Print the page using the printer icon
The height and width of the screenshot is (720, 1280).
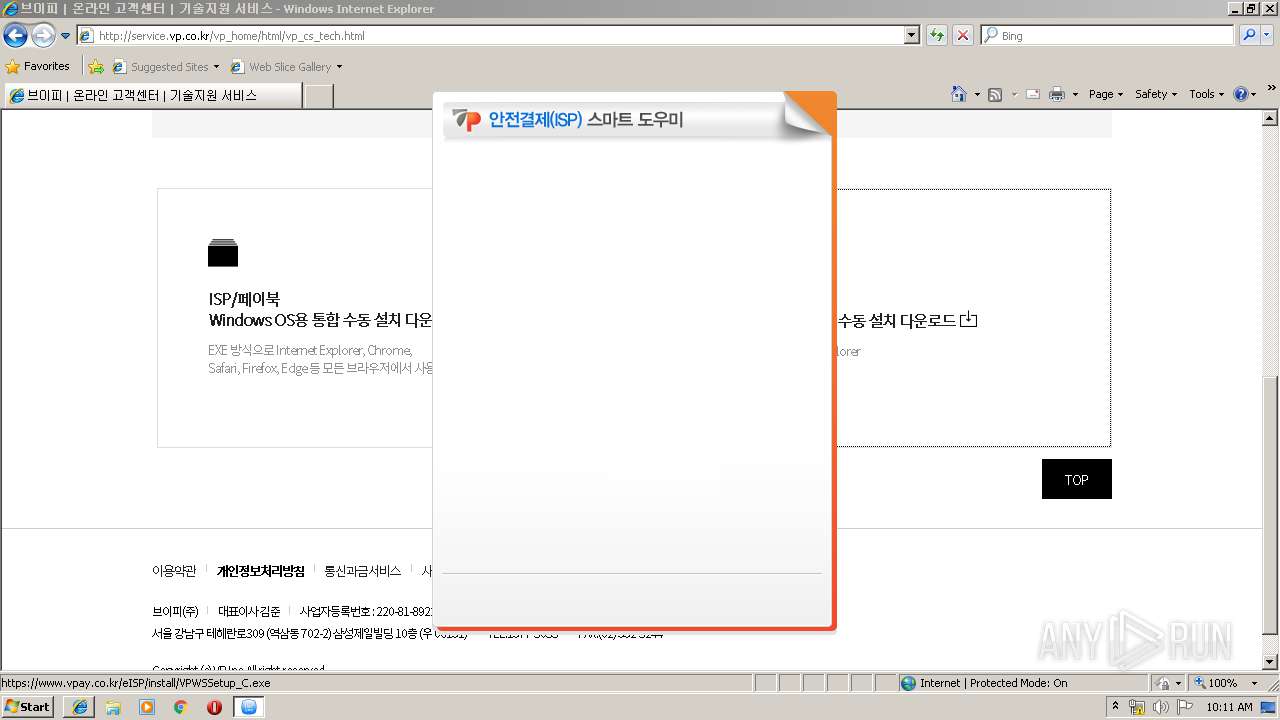pyautogui.click(x=1057, y=94)
